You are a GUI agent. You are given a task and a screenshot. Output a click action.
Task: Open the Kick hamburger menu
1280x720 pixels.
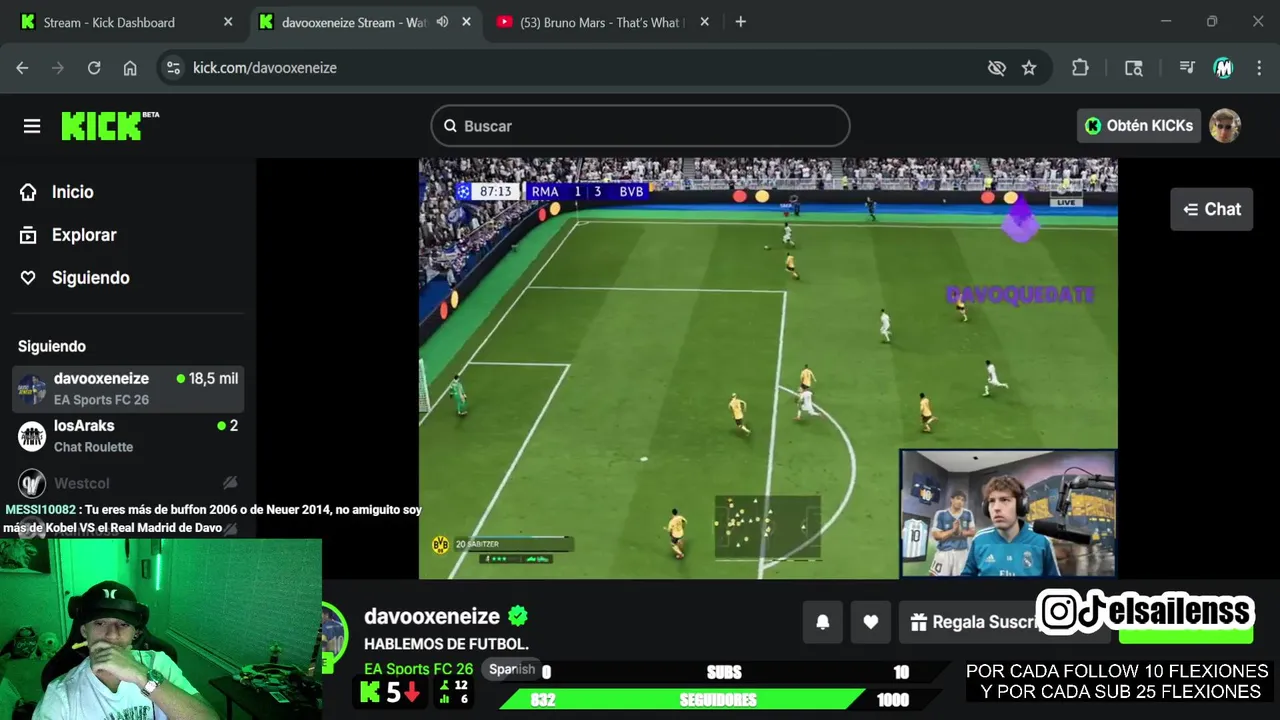click(x=32, y=126)
